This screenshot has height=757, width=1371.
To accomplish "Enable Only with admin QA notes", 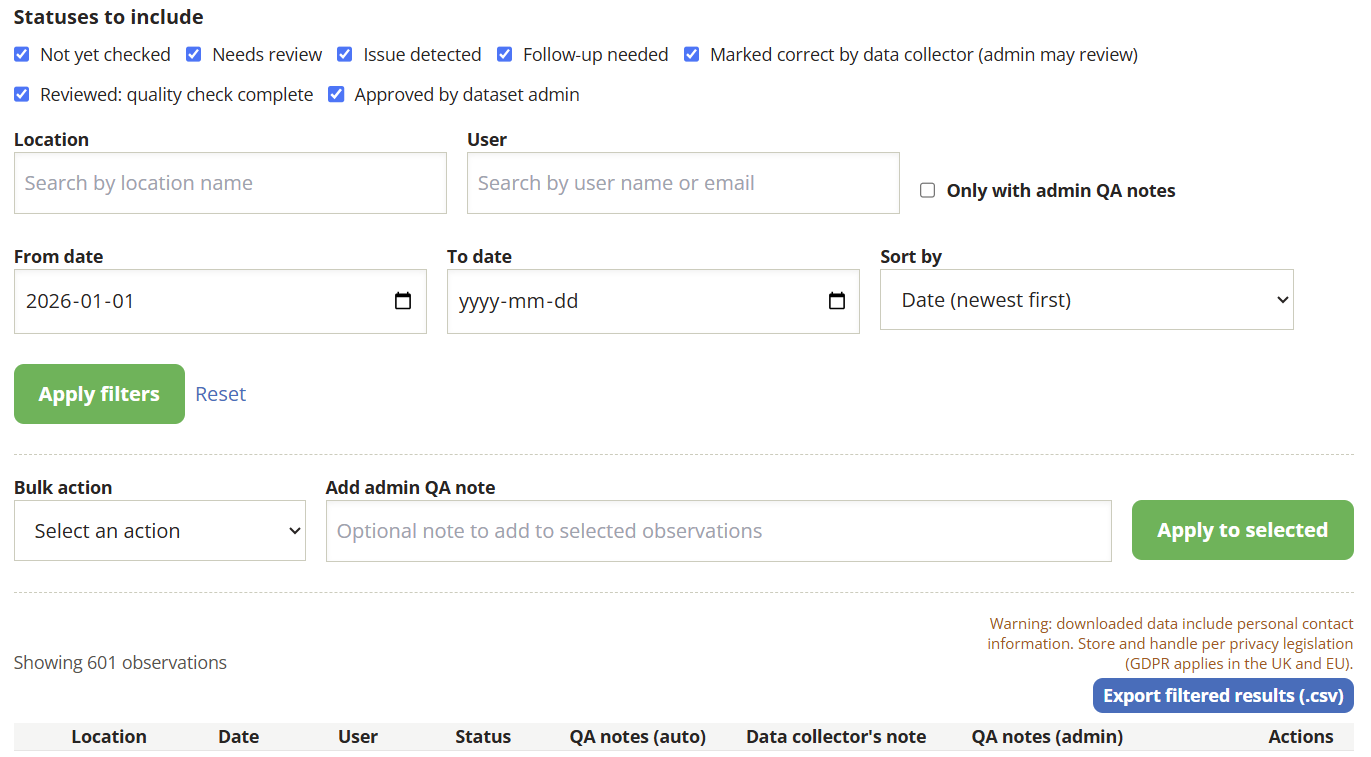I will (928, 190).
